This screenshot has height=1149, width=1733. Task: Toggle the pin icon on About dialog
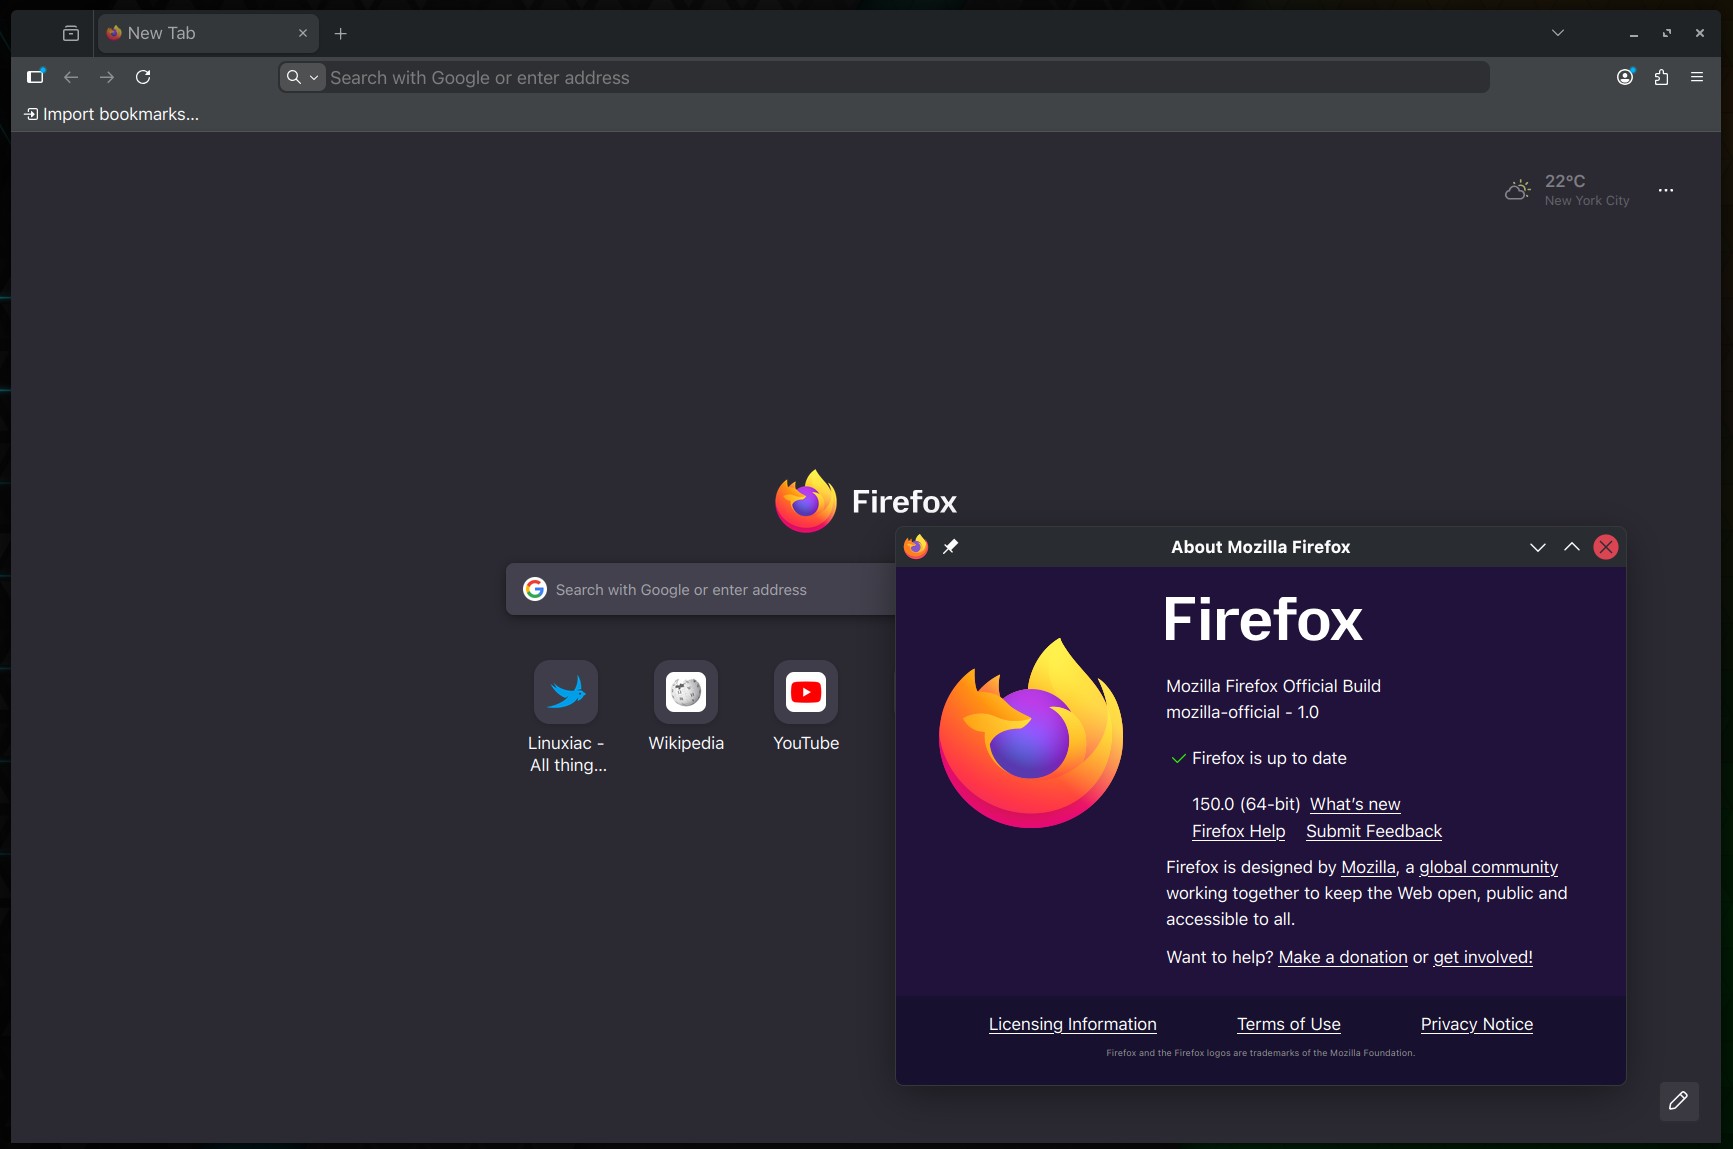coord(950,546)
